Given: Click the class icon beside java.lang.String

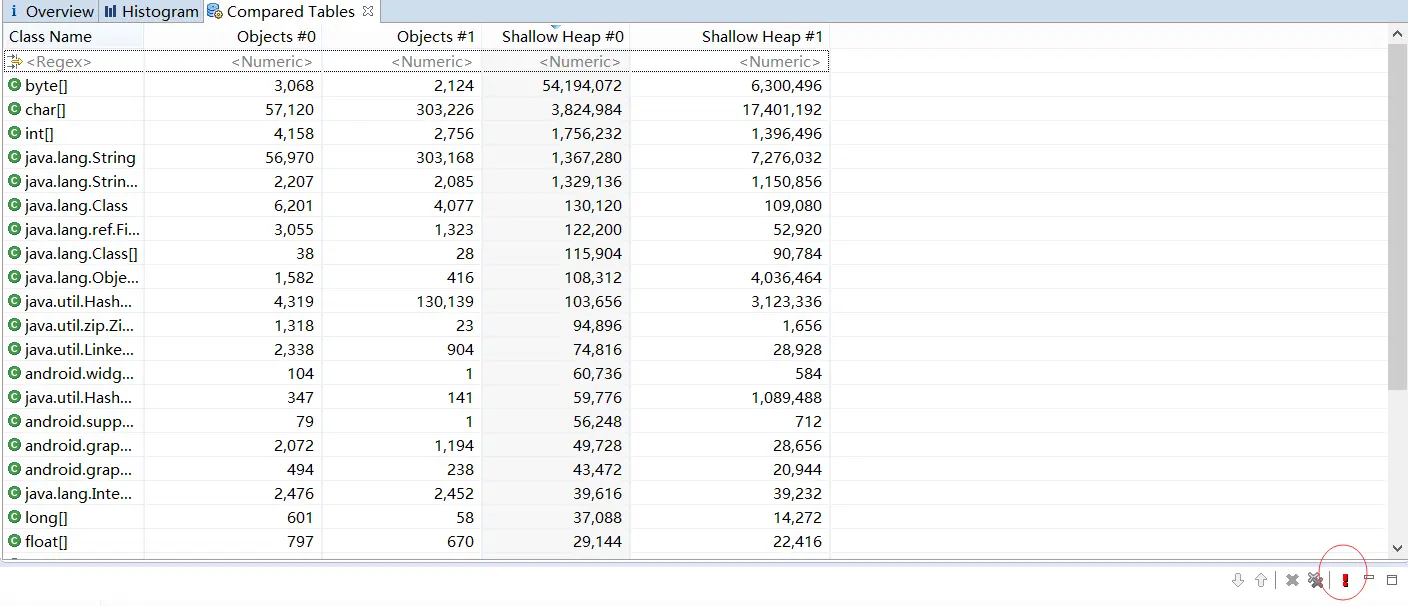Looking at the screenshot, I should pyautogui.click(x=14, y=157).
